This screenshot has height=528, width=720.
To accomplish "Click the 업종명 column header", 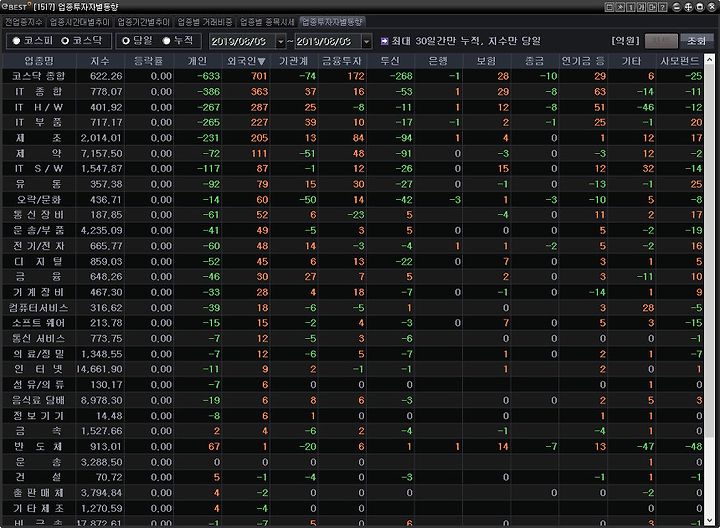I will click(39, 61).
